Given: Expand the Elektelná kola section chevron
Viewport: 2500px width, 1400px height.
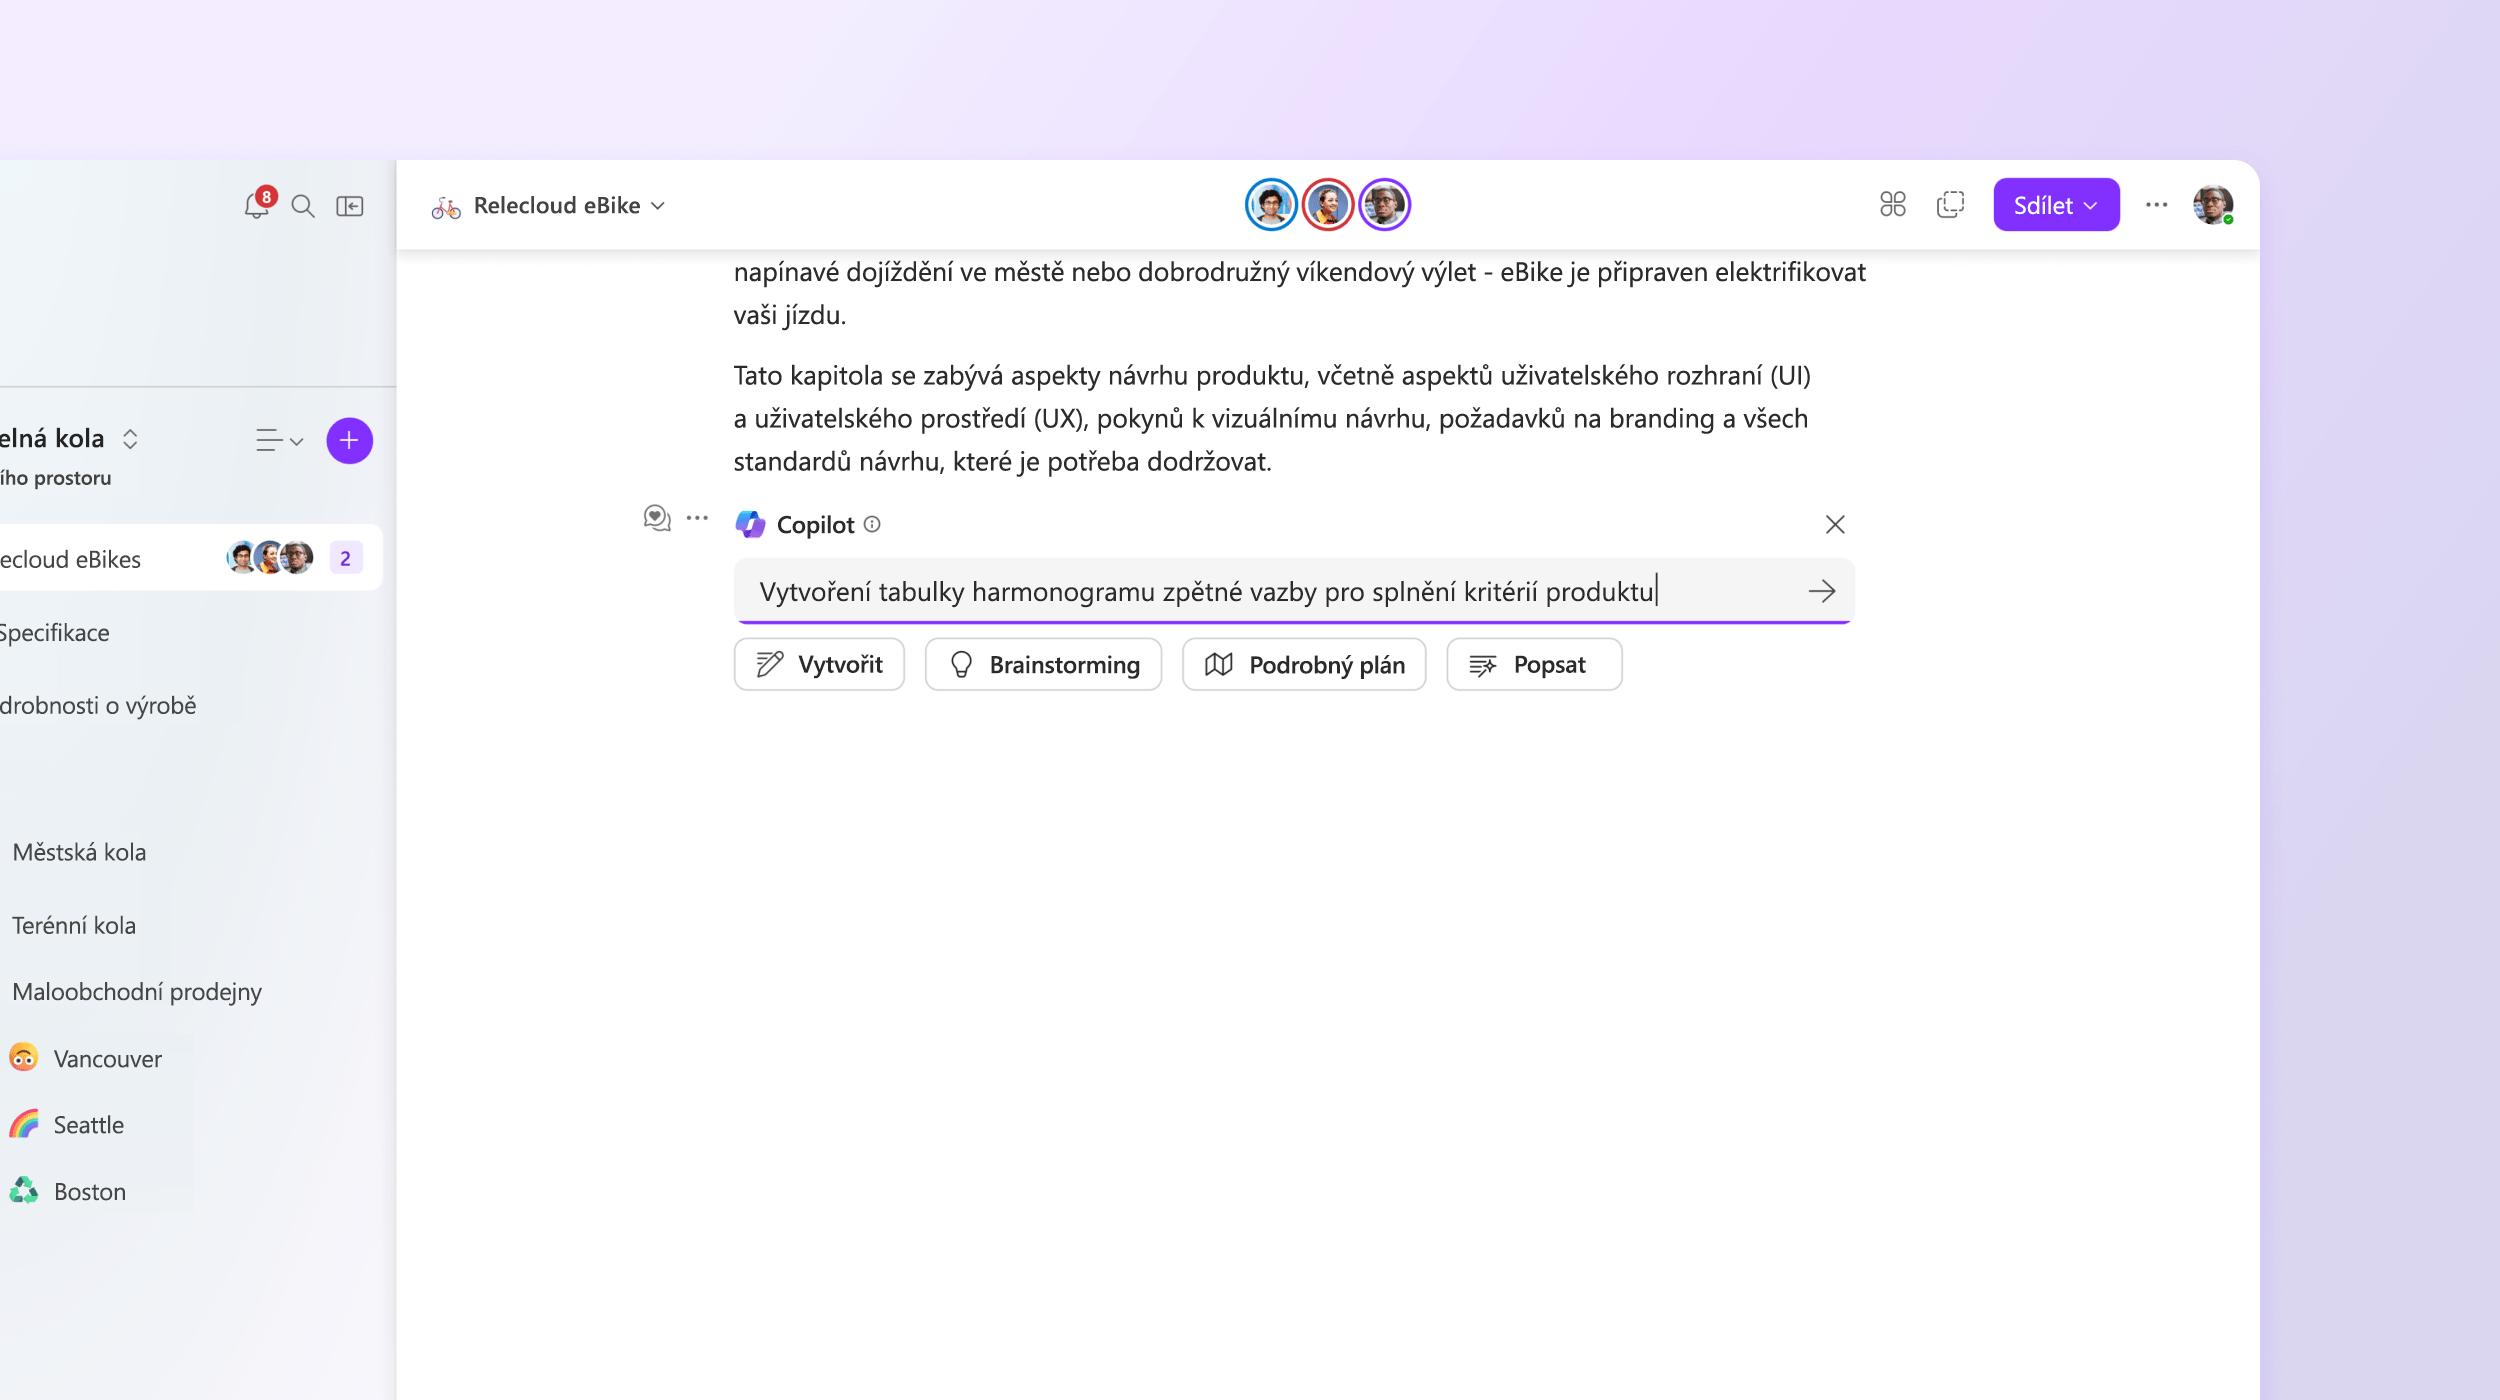Looking at the screenshot, I should point(127,436).
